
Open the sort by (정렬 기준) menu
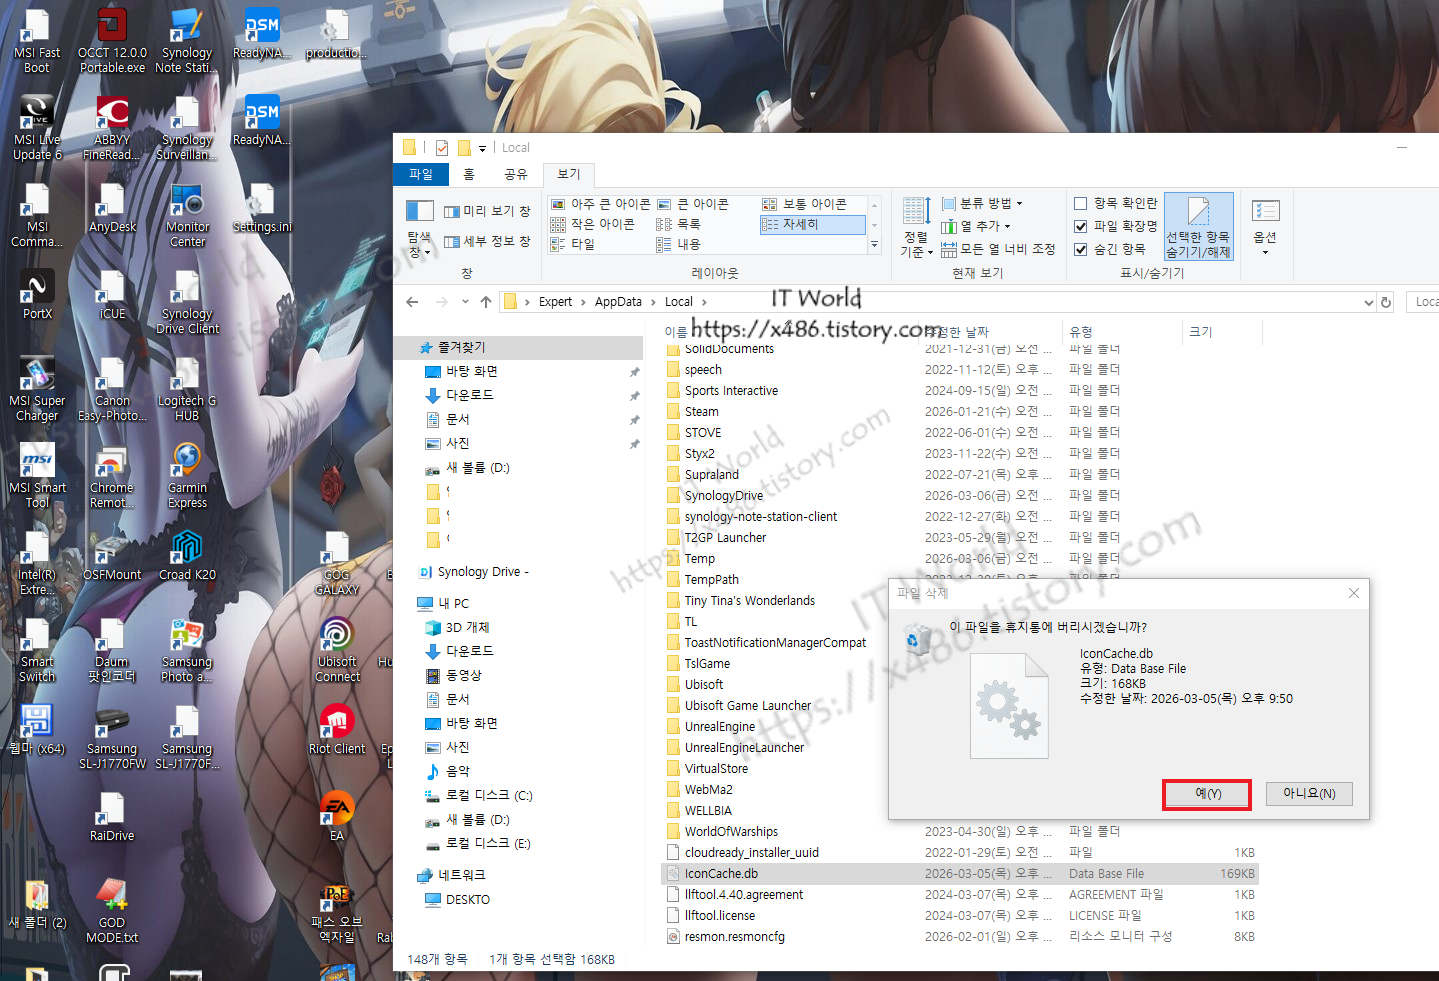[x=916, y=228]
